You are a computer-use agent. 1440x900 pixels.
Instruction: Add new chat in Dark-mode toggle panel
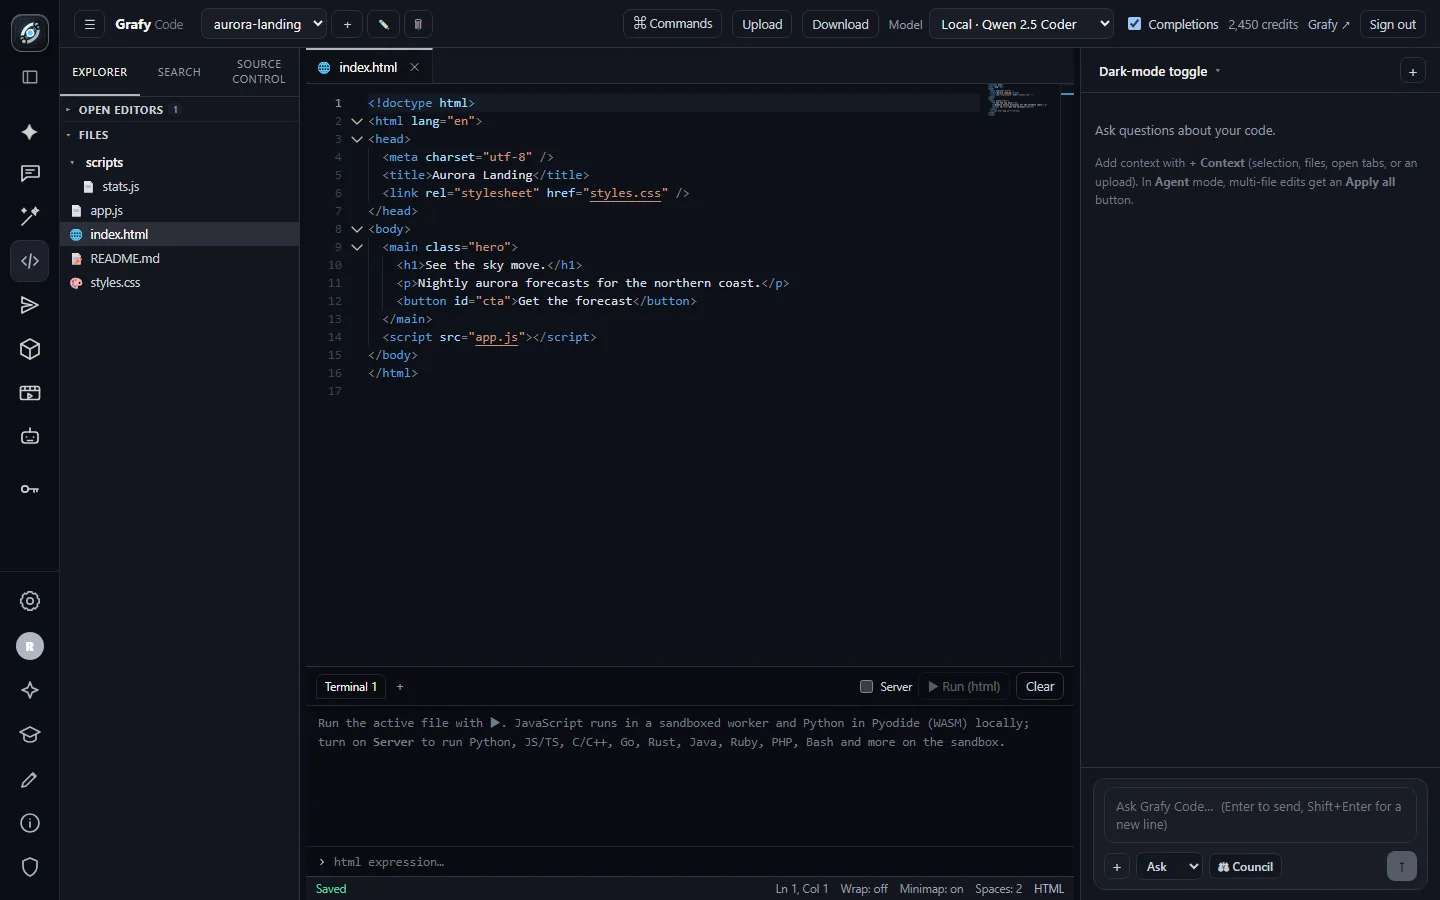click(1412, 72)
